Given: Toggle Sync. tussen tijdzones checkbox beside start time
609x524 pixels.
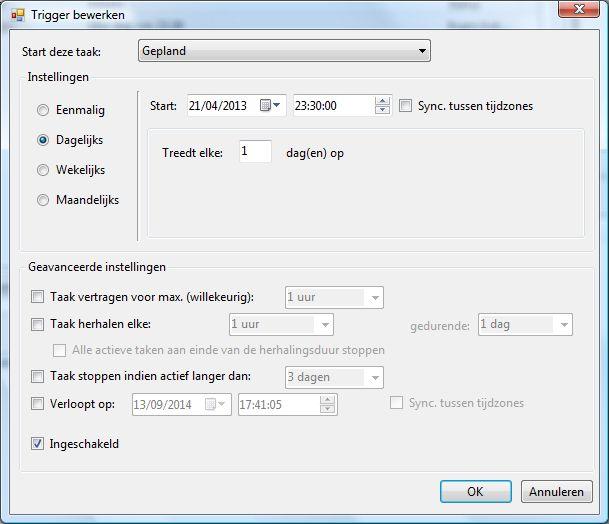Looking at the screenshot, I should pos(405,106).
